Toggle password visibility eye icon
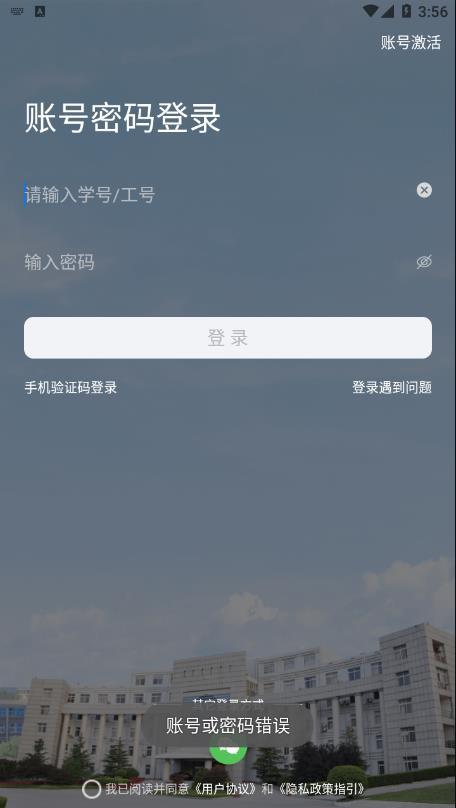The image size is (456, 808). 424,262
